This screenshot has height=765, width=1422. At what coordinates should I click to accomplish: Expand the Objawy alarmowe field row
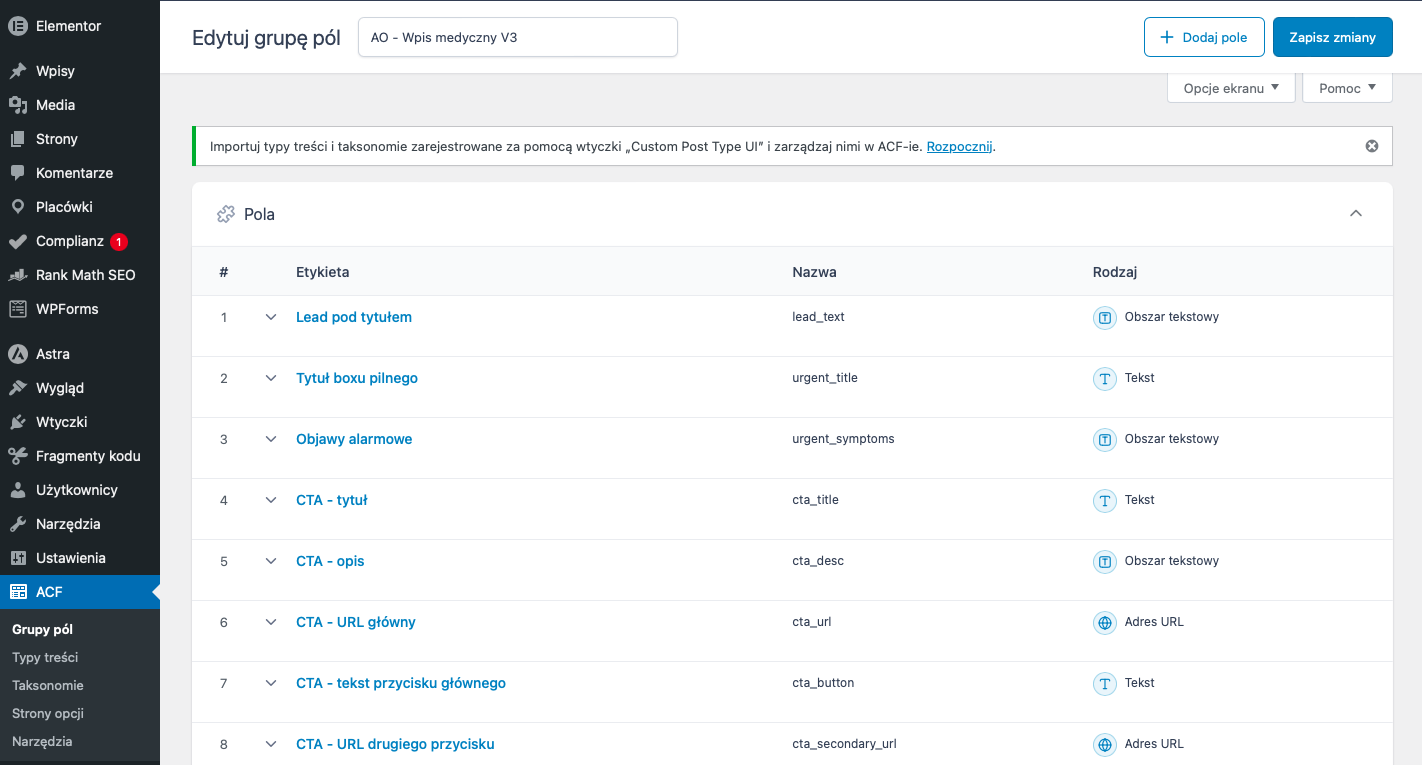270,439
